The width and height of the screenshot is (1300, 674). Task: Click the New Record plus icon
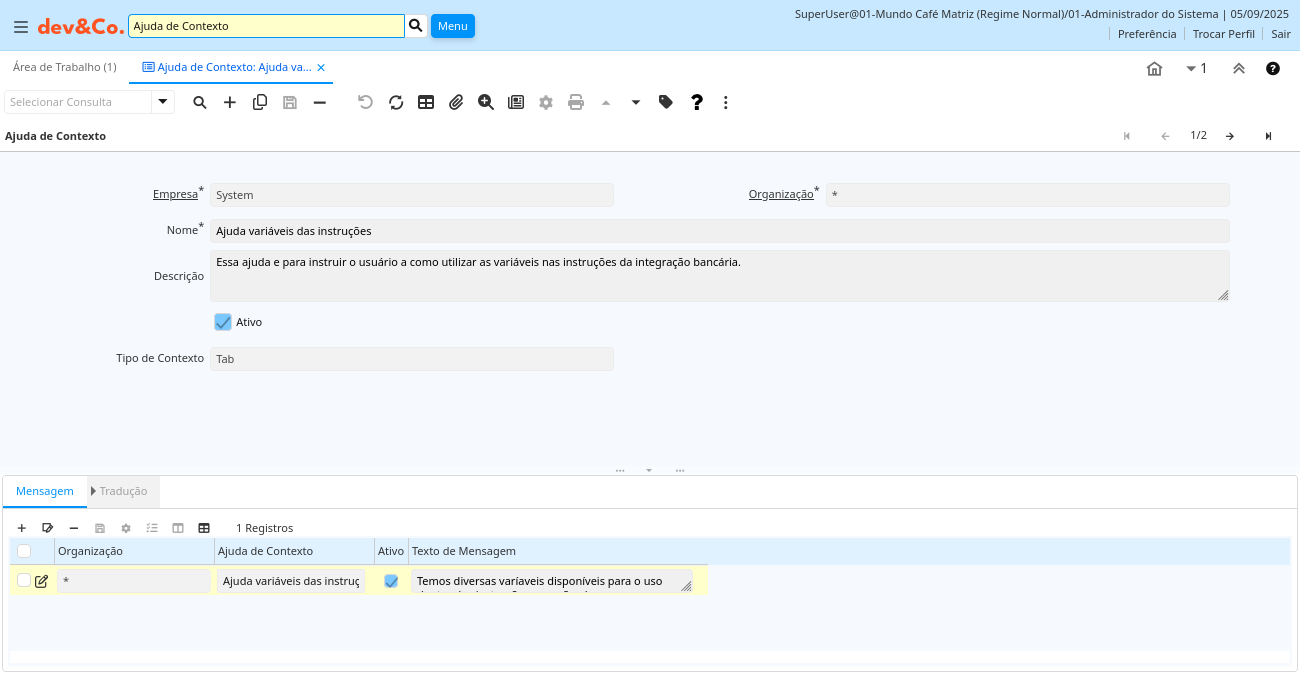pyautogui.click(x=230, y=102)
